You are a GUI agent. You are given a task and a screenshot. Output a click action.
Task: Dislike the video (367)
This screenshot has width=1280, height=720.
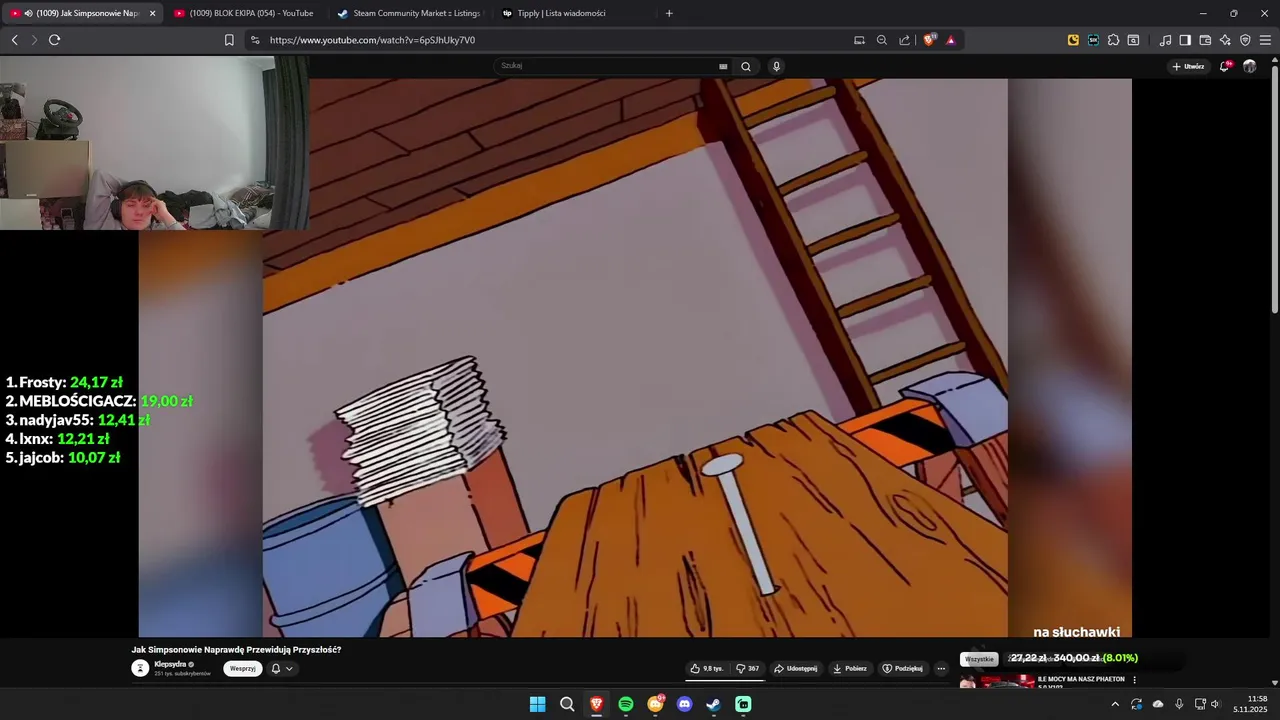(747, 668)
